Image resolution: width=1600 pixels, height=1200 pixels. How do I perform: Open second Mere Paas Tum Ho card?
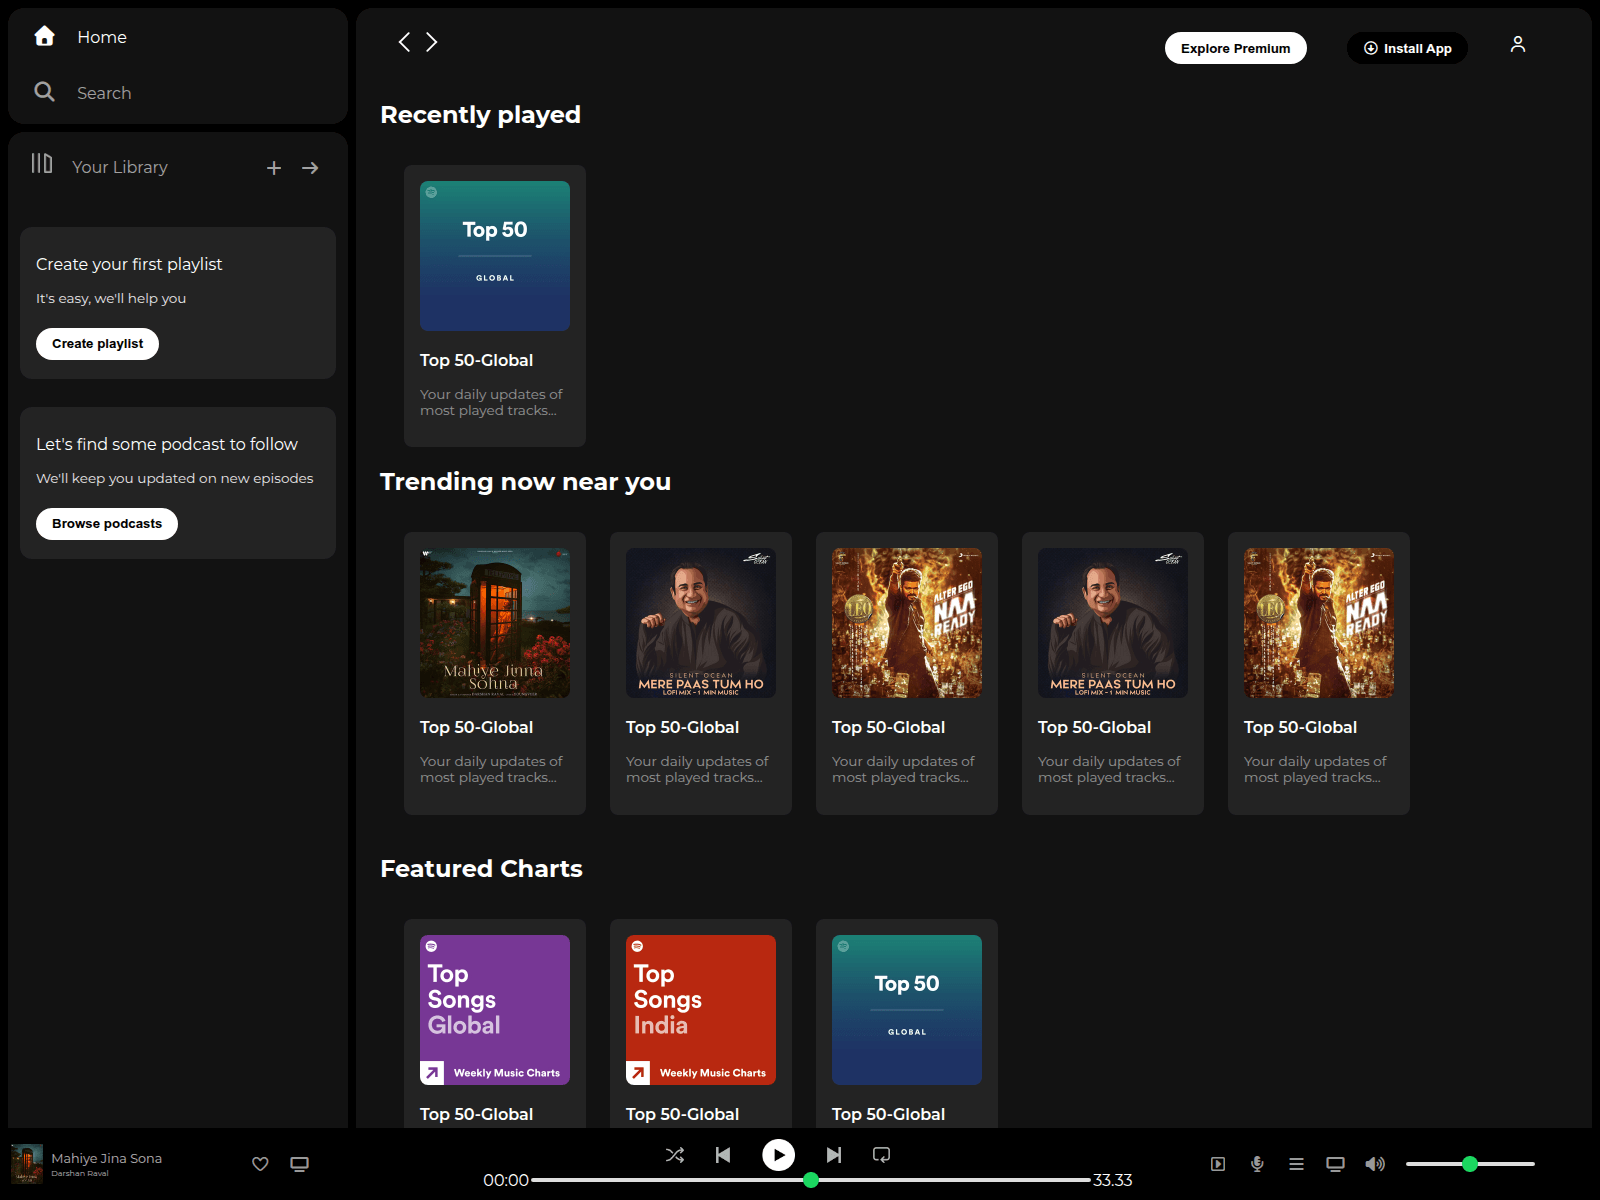coord(1113,673)
